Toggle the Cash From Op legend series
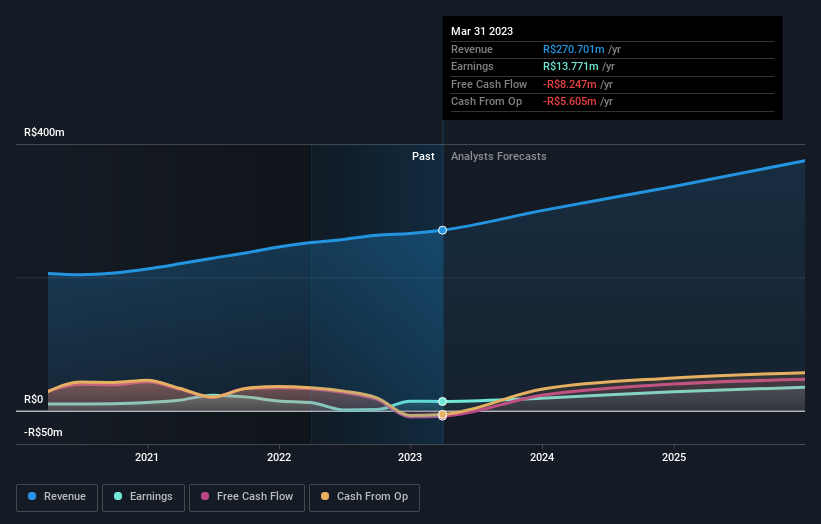Viewport: 821px width, 524px height. pyautogui.click(x=364, y=497)
